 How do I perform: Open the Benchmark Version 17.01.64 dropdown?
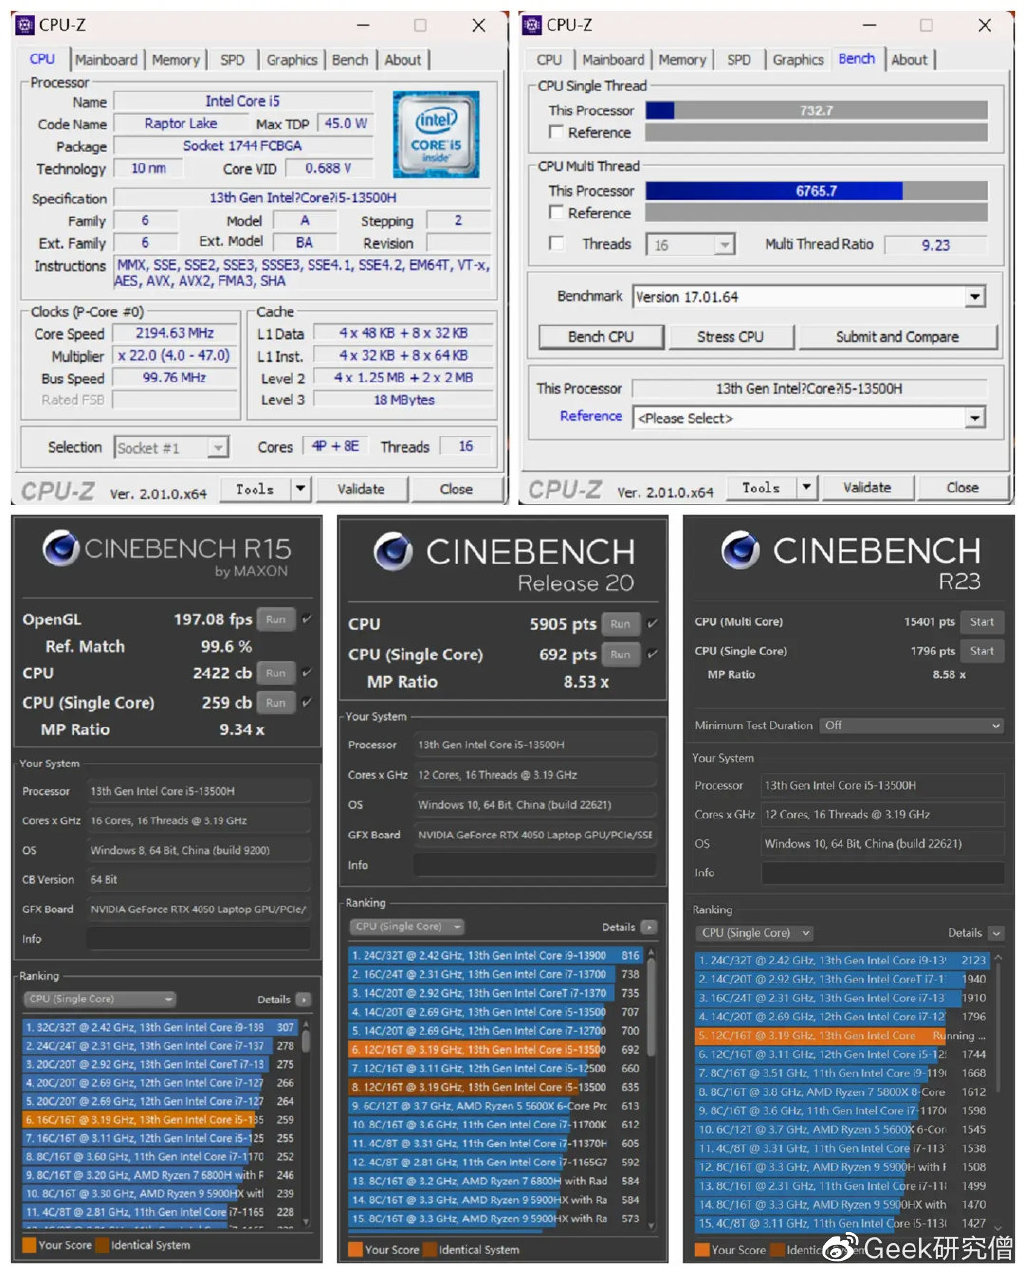(974, 296)
